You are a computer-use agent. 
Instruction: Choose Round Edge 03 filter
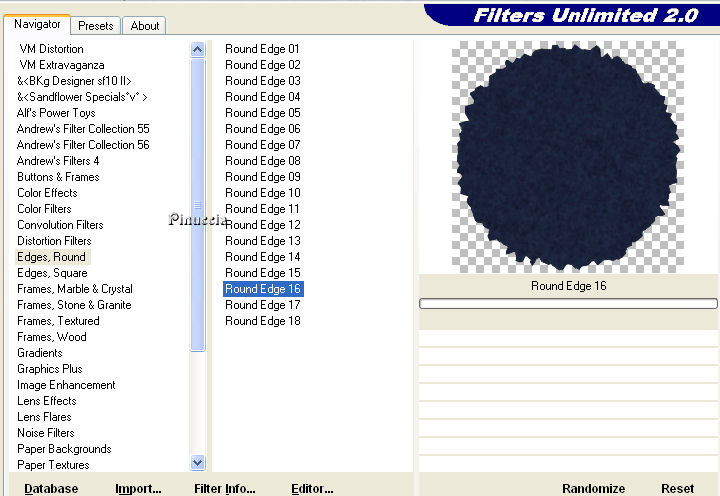[x=263, y=81]
